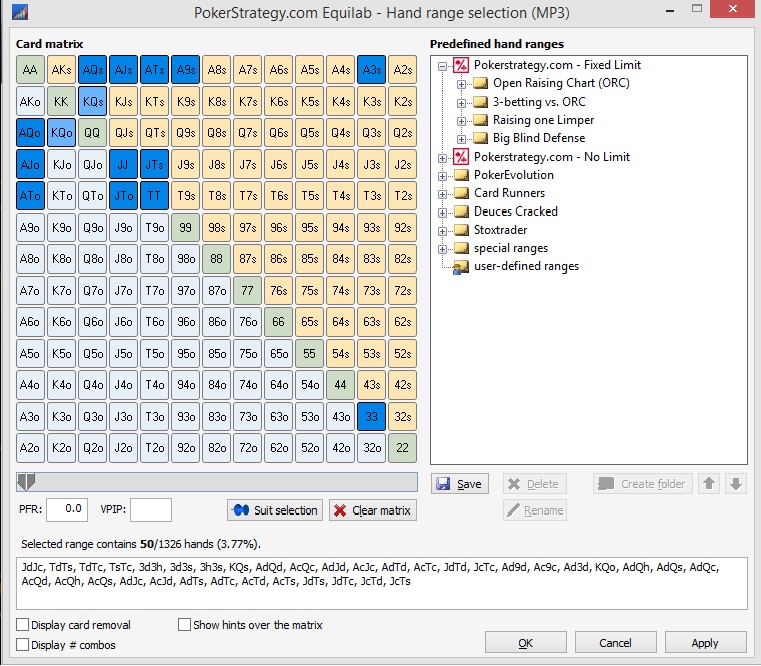Screen dimensions: 761x666
Task: Select the special ranges tree entry
Action: [x=511, y=248]
